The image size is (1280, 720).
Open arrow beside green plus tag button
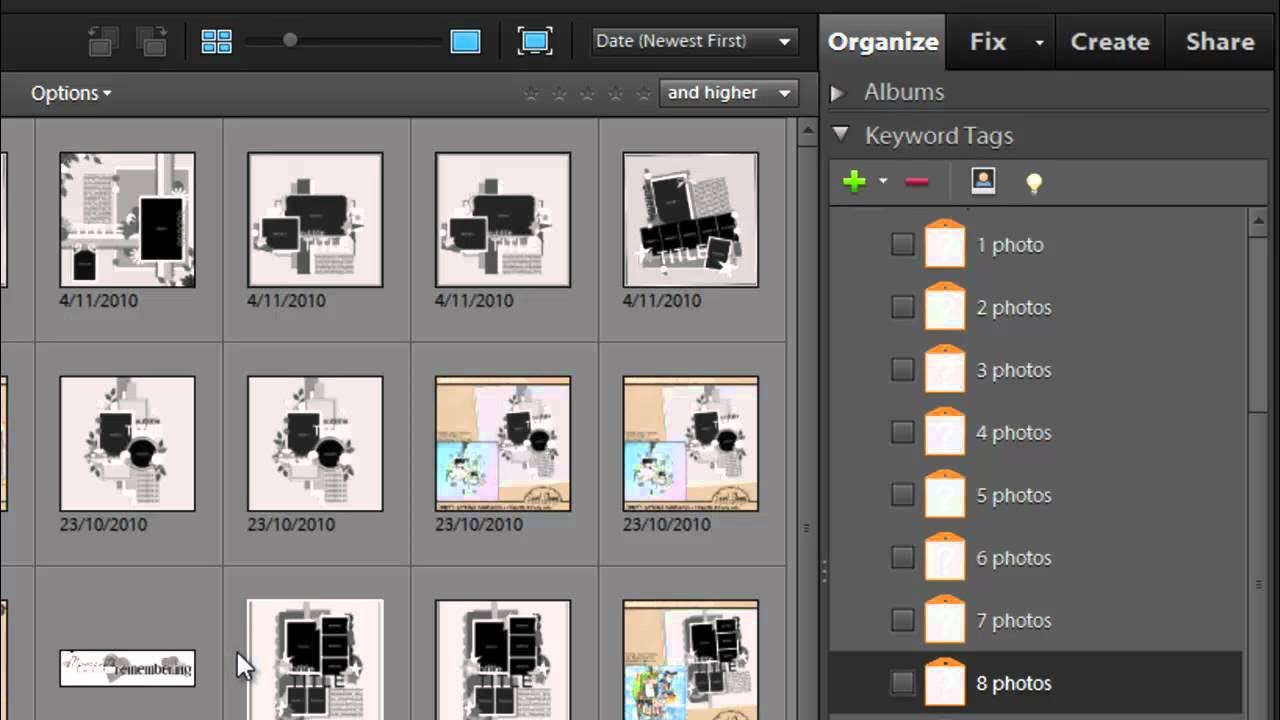[882, 181]
